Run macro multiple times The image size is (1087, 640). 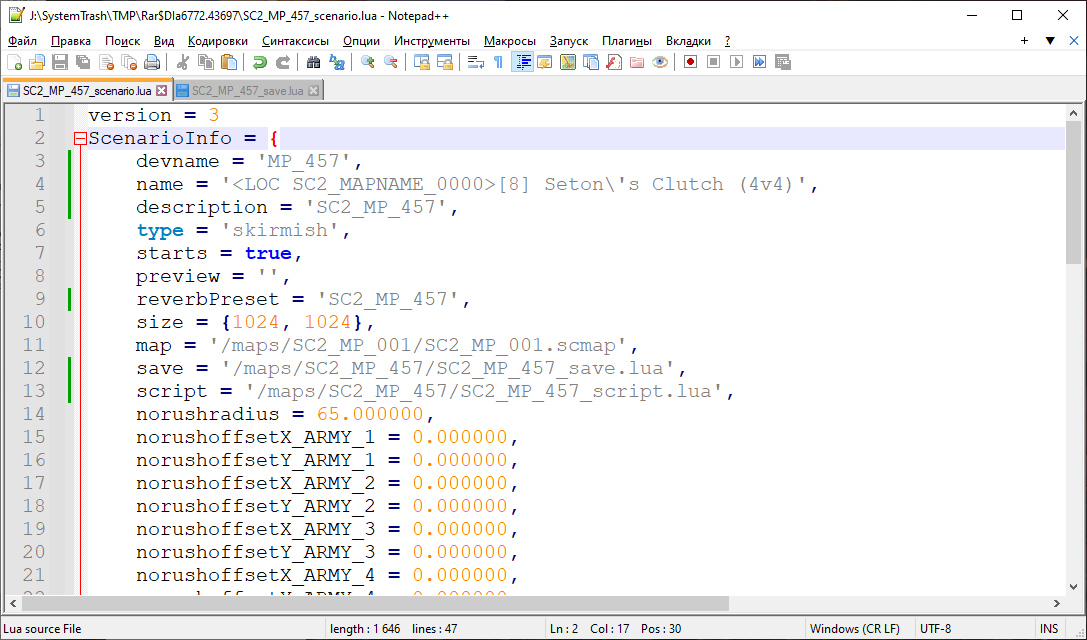[x=760, y=62]
